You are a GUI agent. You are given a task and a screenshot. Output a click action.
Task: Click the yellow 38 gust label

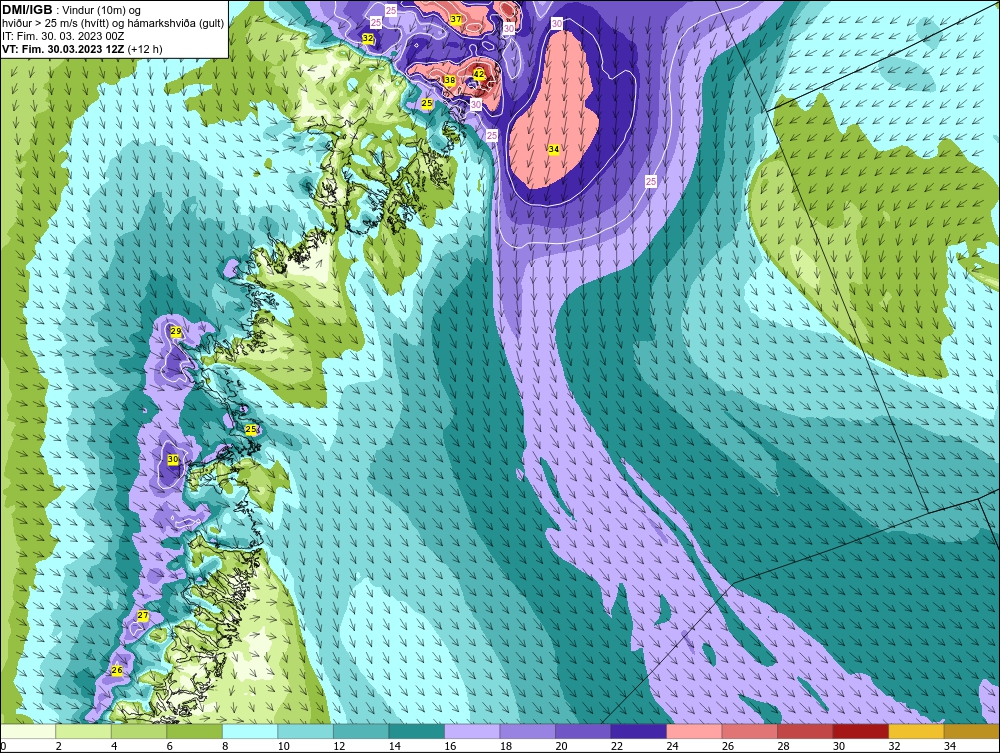(x=450, y=80)
